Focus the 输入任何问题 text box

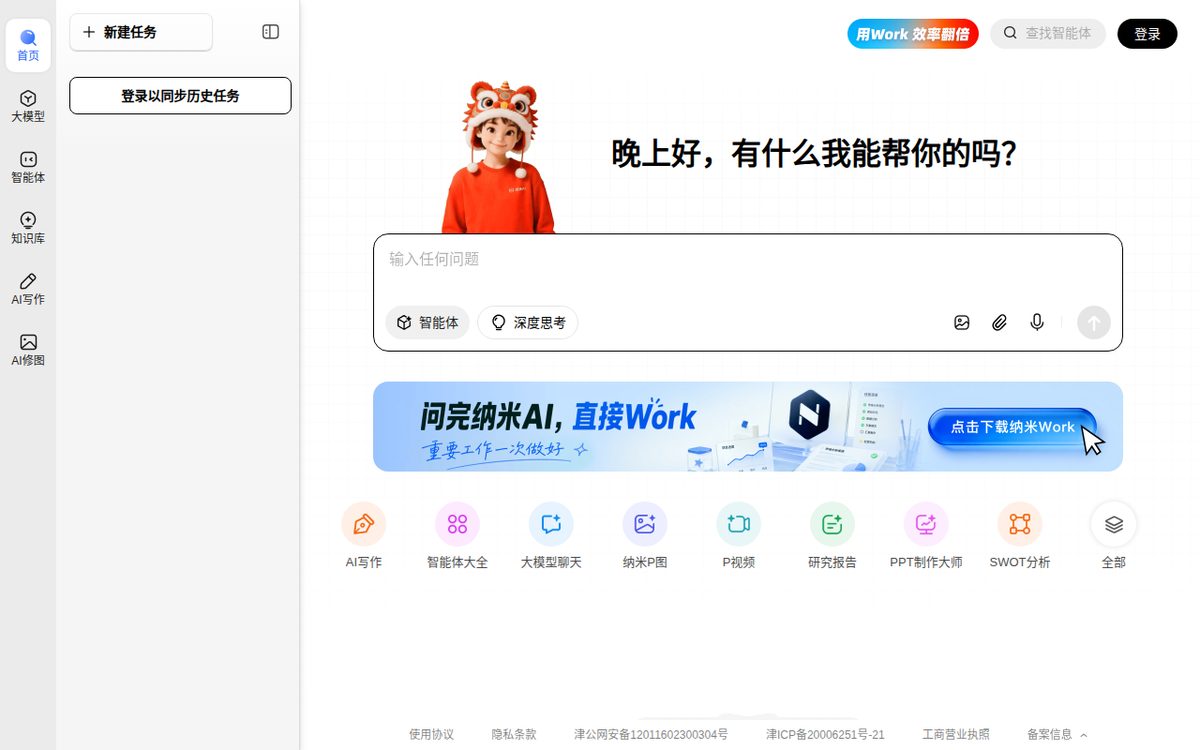(x=748, y=260)
